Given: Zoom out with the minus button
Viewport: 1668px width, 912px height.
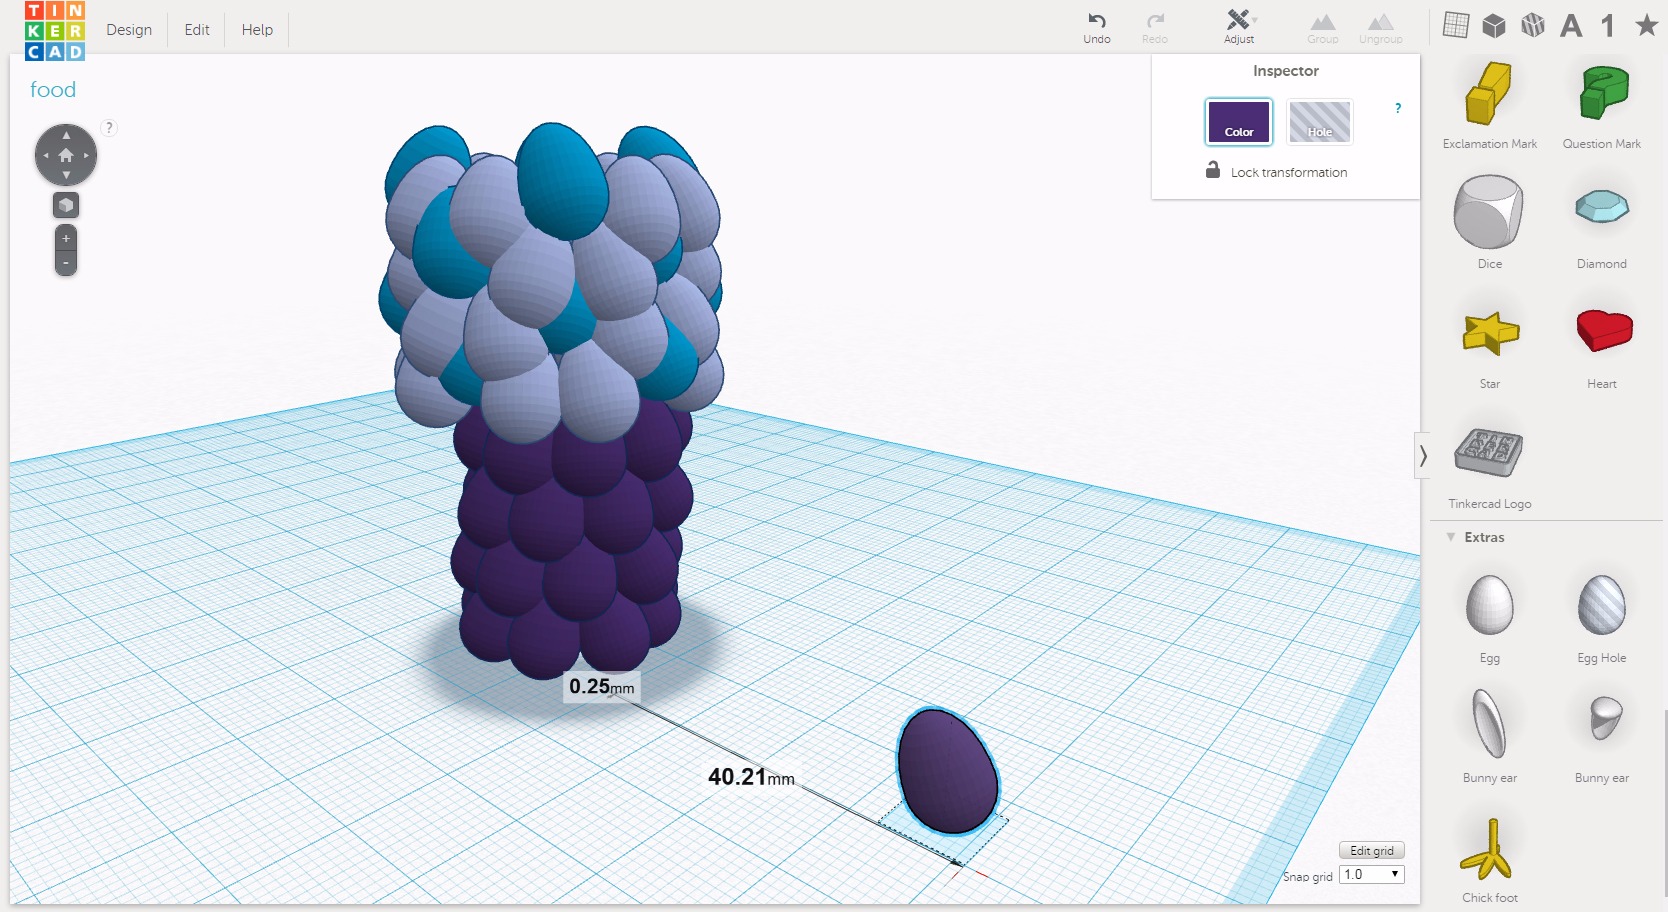Looking at the screenshot, I should 66,263.
